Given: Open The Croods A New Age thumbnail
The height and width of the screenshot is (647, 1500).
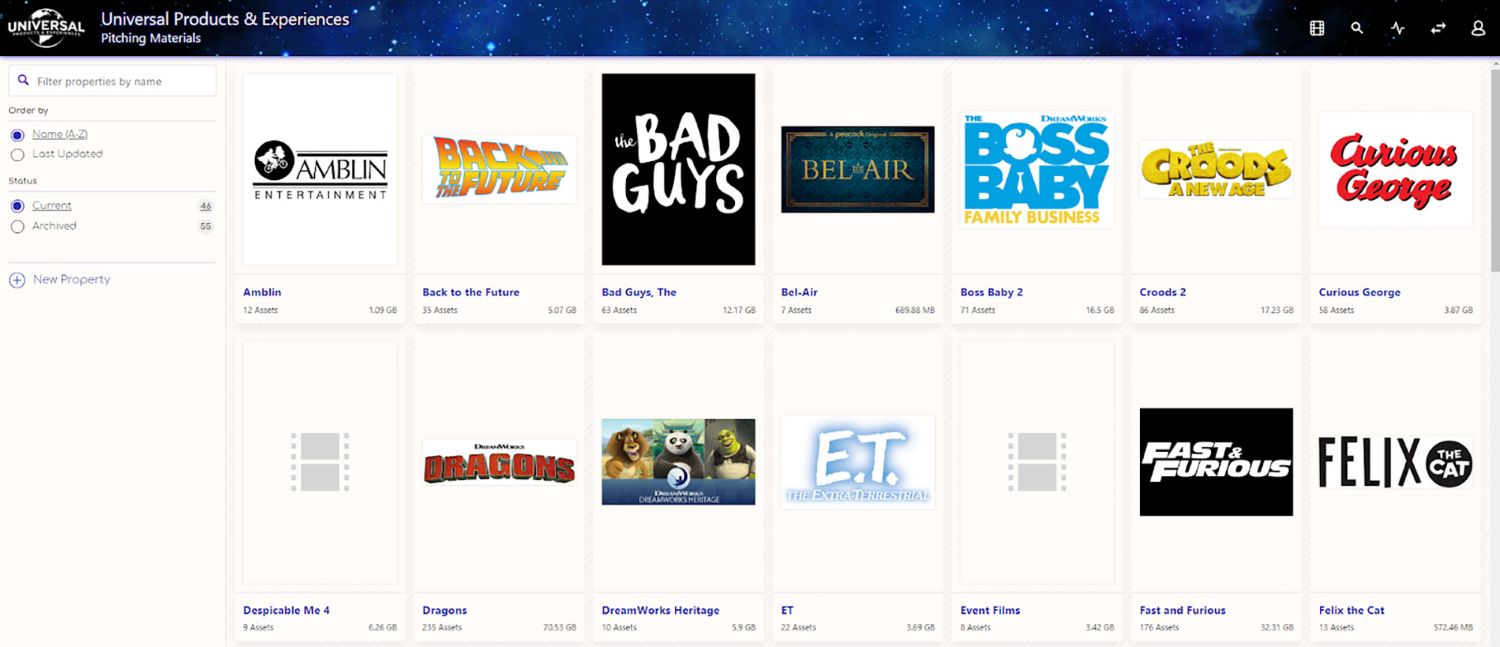Looking at the screenshot, I should [1216, 169].
